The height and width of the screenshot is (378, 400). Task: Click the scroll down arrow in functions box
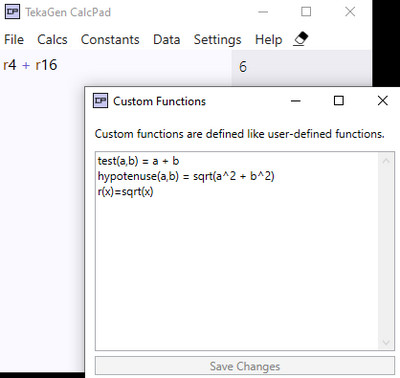pos(386,342)
